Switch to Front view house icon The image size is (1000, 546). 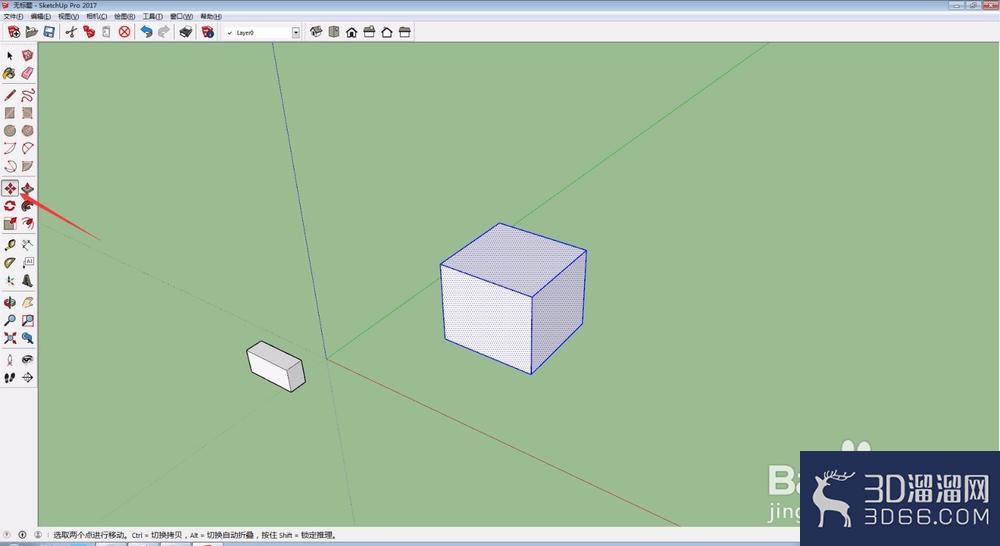point(351,32)
